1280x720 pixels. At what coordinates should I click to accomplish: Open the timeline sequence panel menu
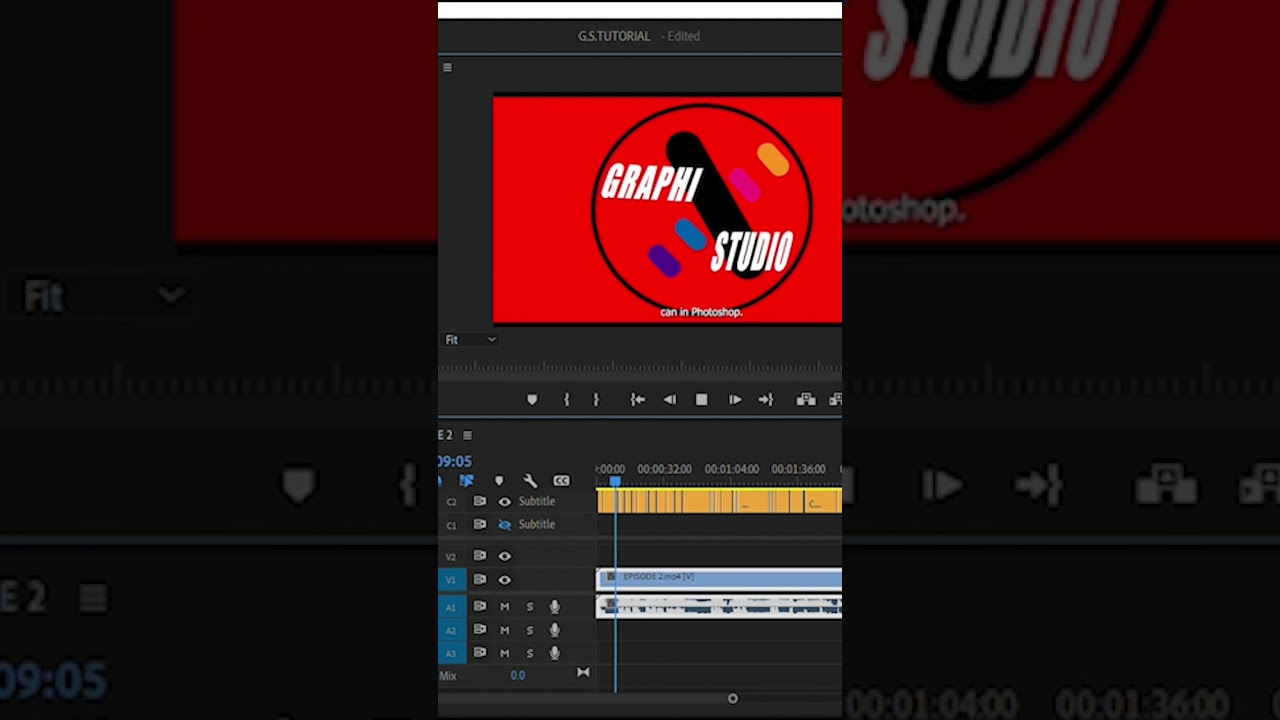(x=467, y=435)
